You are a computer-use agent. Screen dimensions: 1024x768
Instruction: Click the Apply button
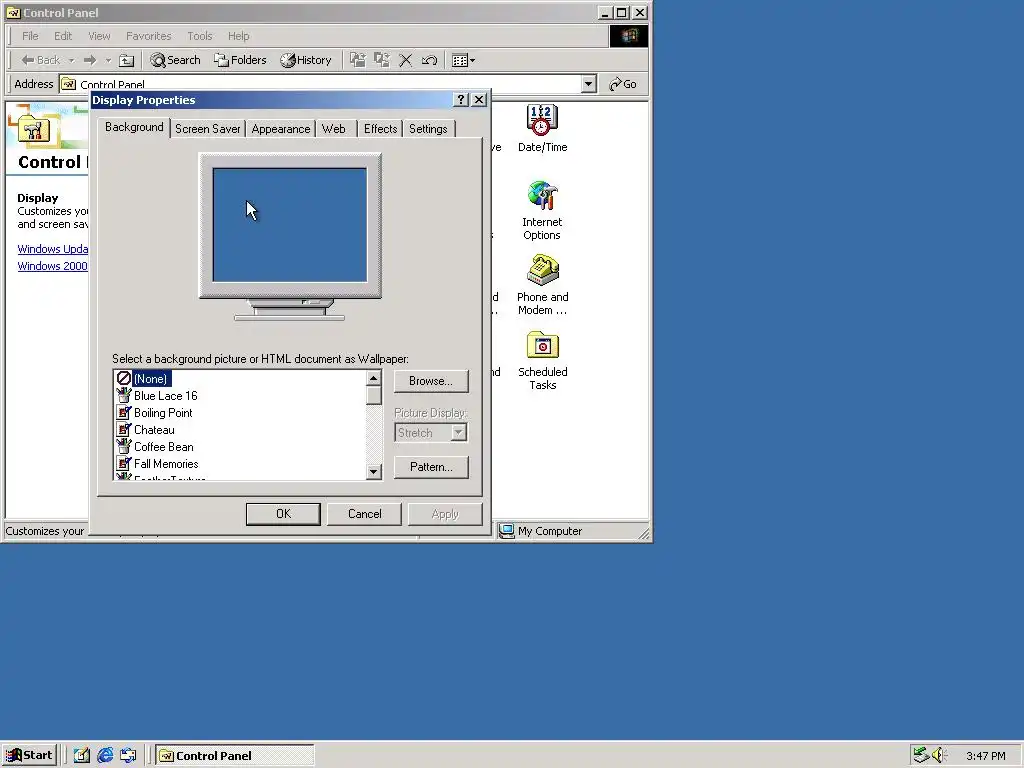pyautogui.click(x=445, y=514)
